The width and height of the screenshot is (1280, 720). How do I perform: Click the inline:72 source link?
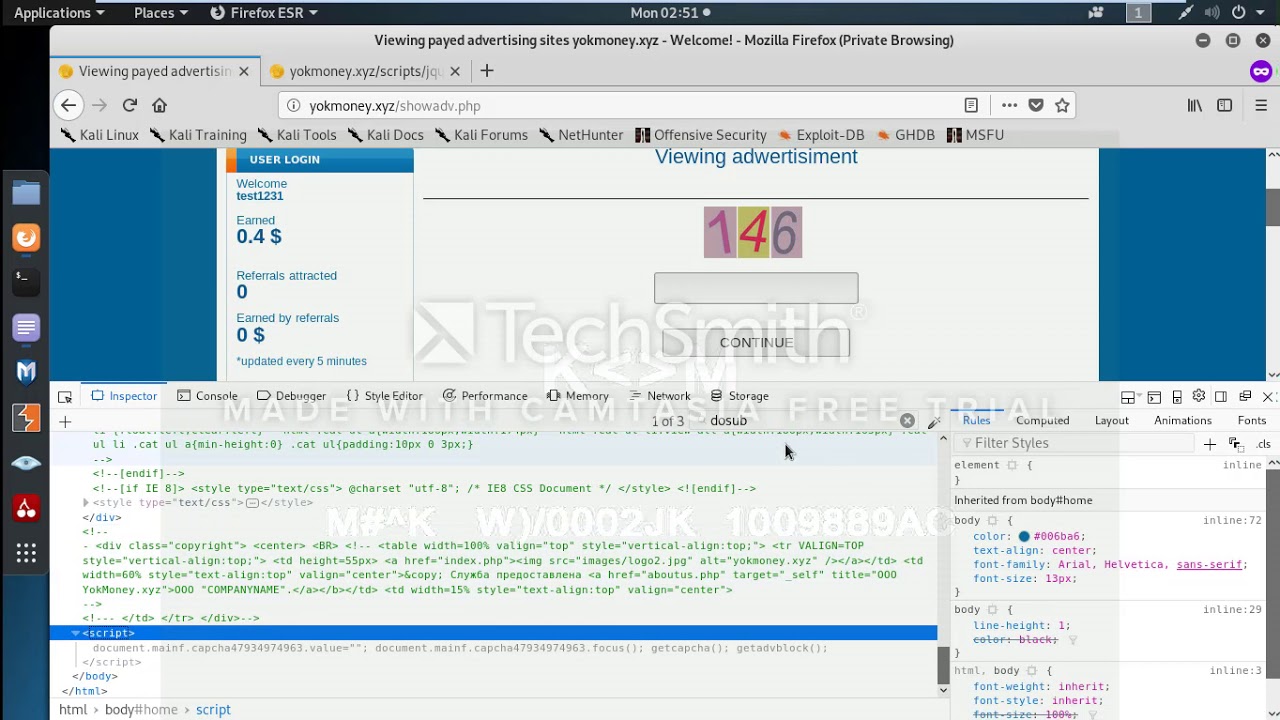pyautogui.click(x=1232, y=521)
